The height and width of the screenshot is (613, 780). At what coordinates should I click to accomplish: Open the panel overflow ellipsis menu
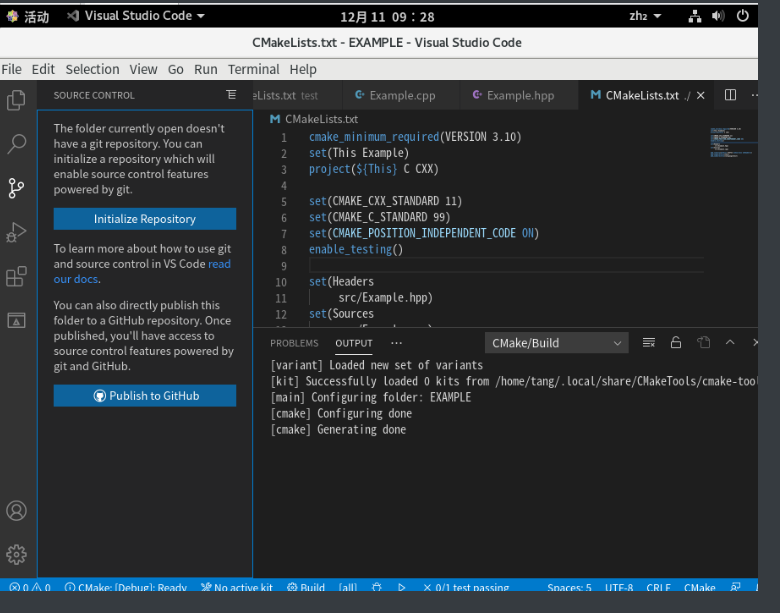[x=396, y=343]
